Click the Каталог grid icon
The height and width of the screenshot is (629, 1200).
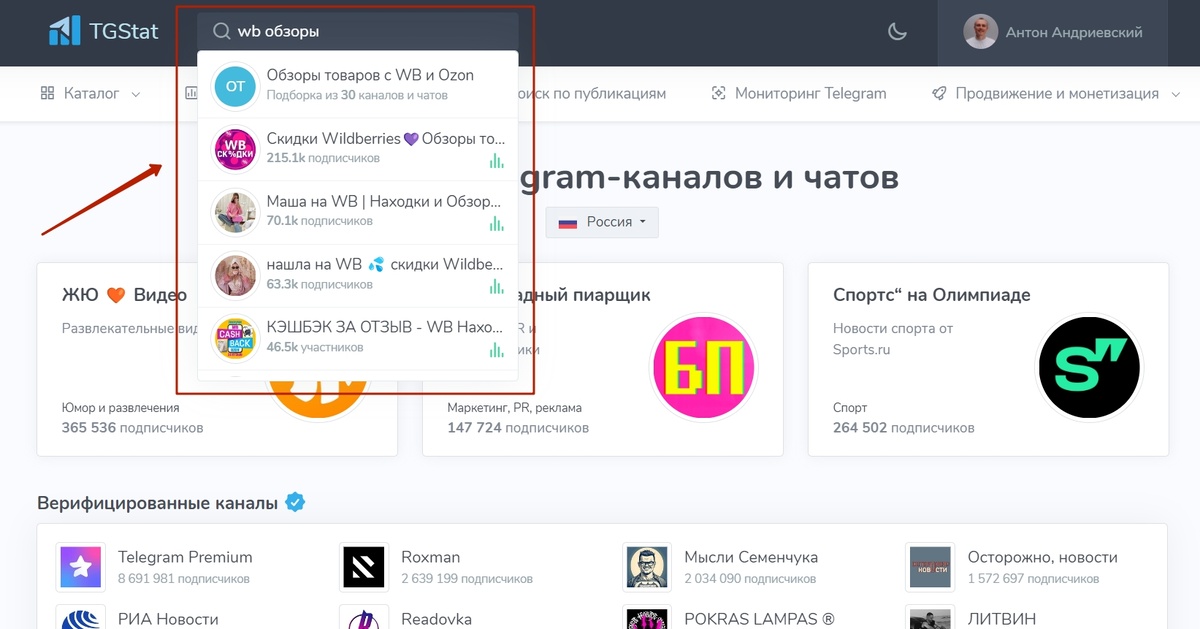47,93
